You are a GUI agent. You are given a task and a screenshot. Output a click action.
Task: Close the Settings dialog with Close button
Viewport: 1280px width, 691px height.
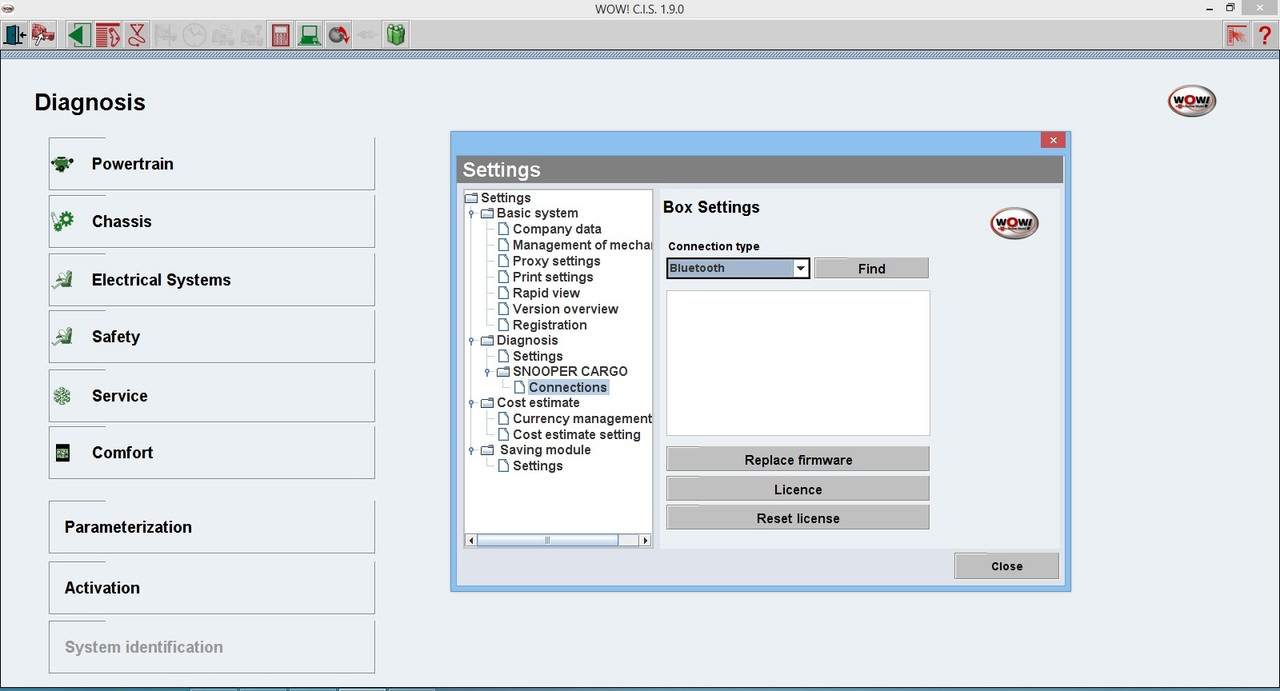pyautogui.click(x=1006, y=566)
